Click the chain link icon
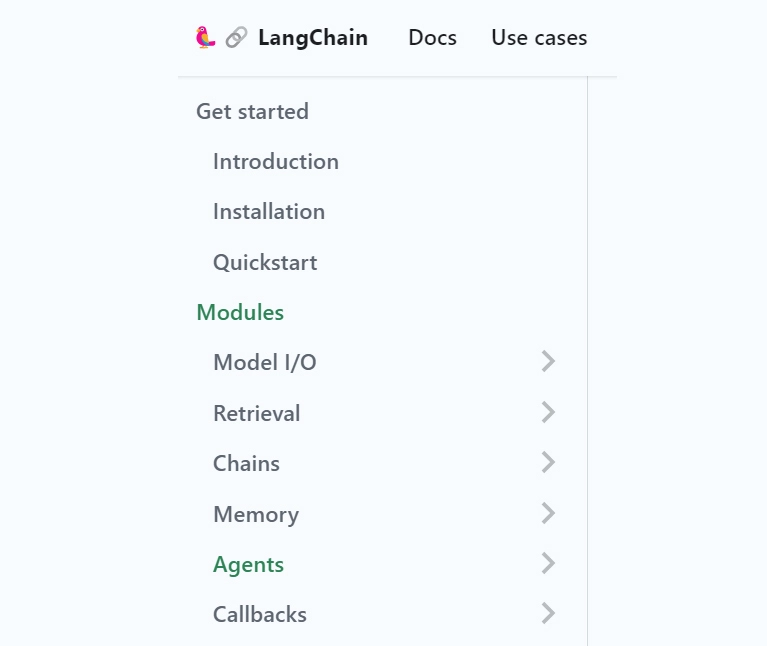The width and height of the screenshot is (767, 646). pos(236,38)
